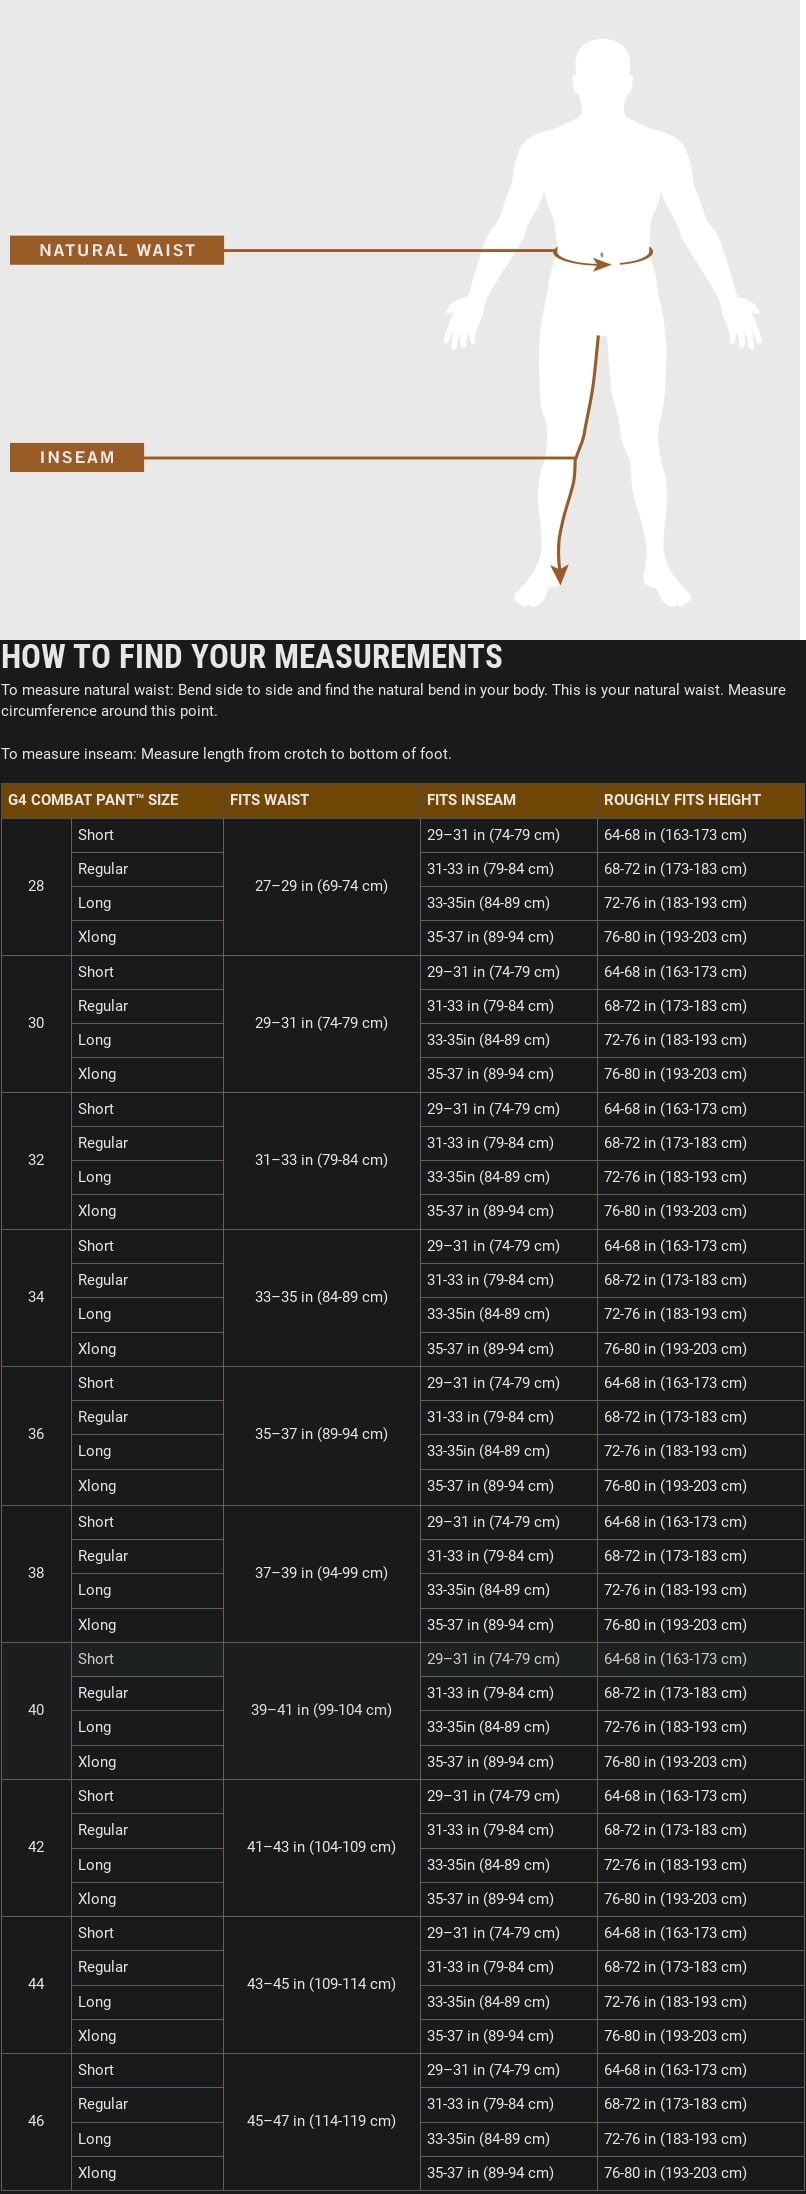Click the 27–29 in waist cell
Viewport: 806px width, 2194px height.
pyautogui.click(x=321, y=886)
